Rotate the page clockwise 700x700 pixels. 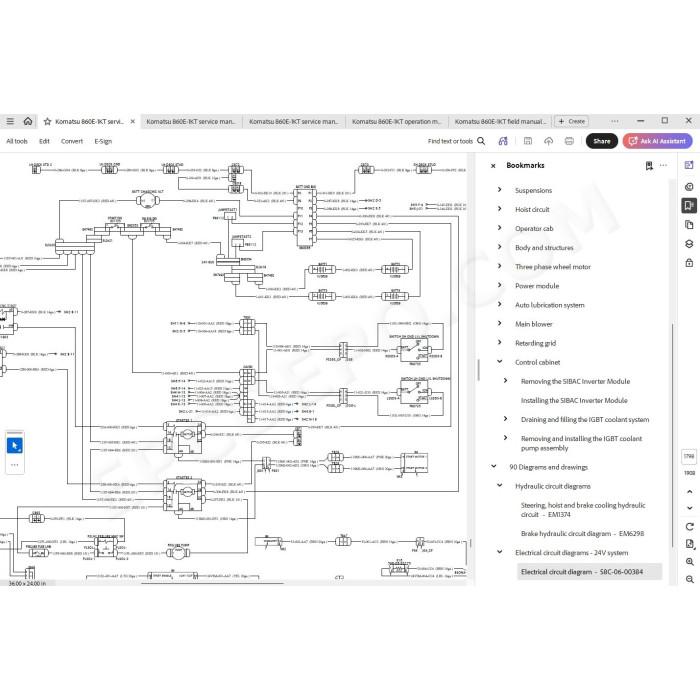(x=690, y=527)
